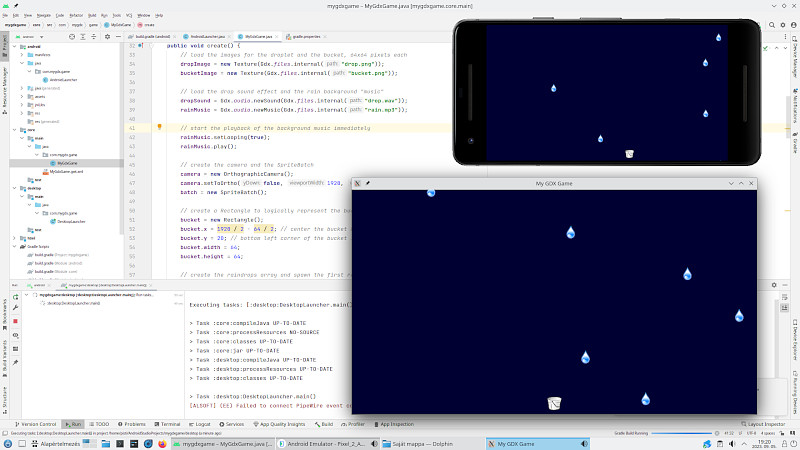Toggle the Build Variants side panel button
This screenshot has width=800, height=450.
[x=5, y=359]
